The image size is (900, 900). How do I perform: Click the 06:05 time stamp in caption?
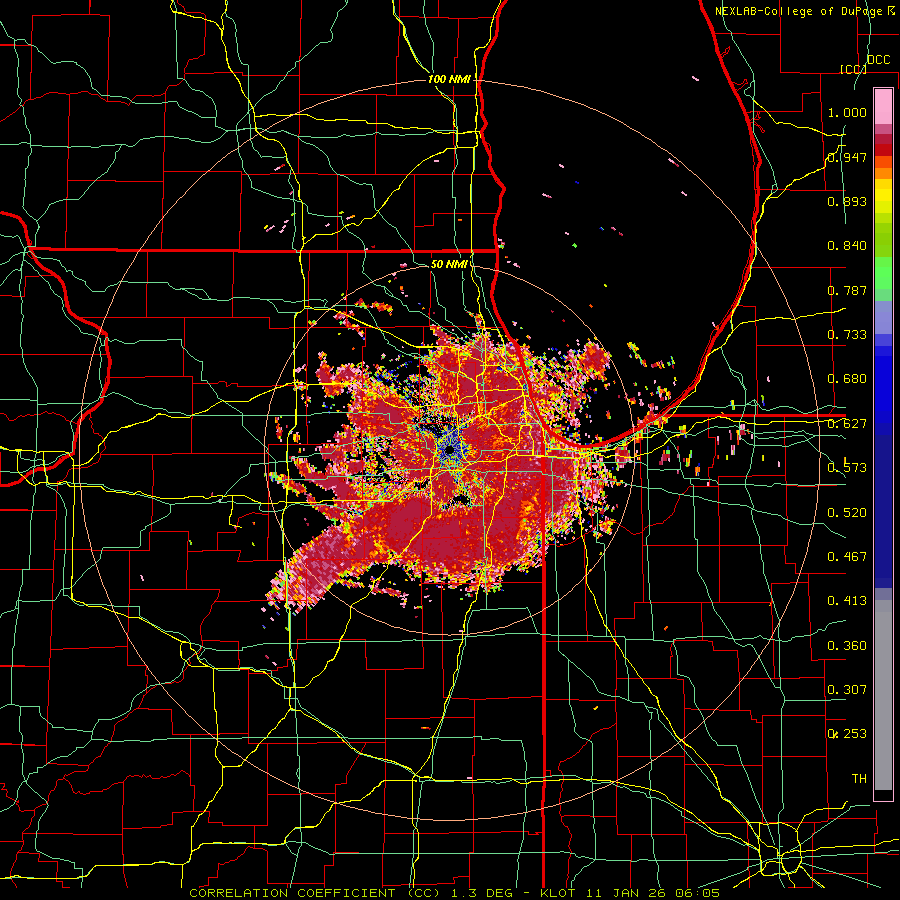[x=696, y=893]
